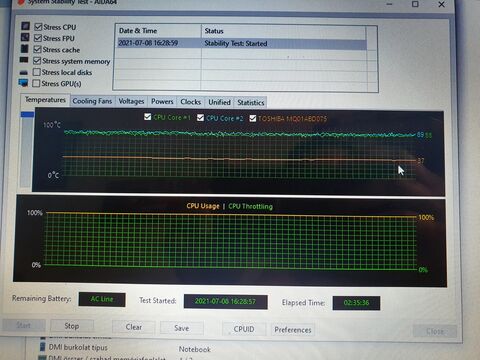Click the FPU icon beside Stress FPU
Image resolution: width=480 pixels, height=360 pixels.
pos(25,37)
